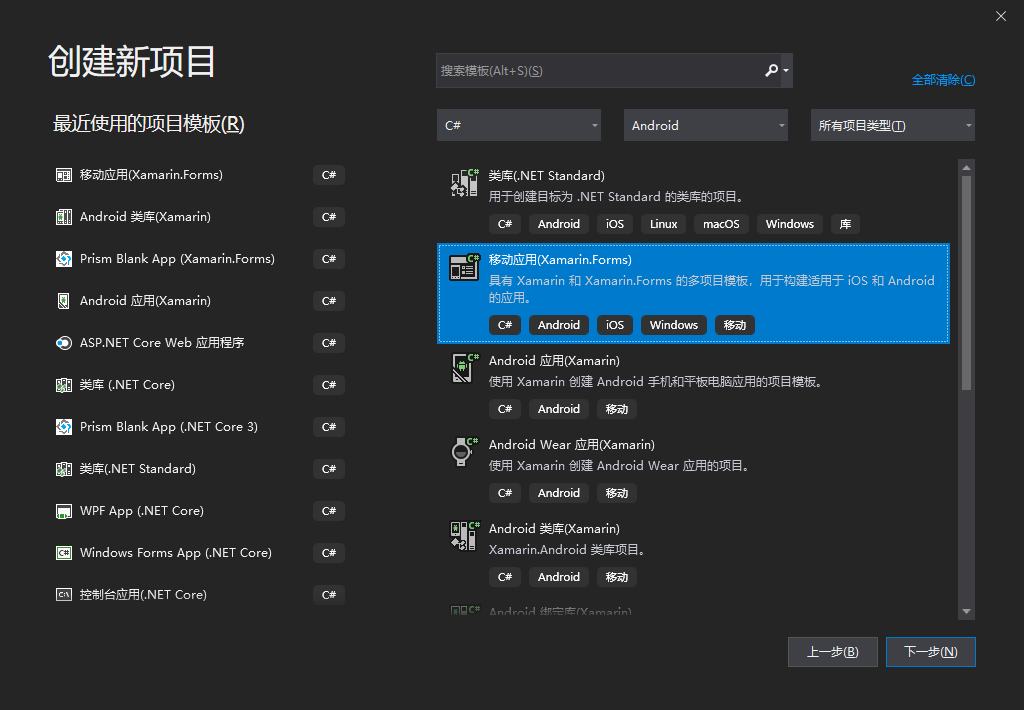Select the Prism Blank App (Xamarin.Forms) icon
Screen dimensions: 1024x710
coord(63,259)
